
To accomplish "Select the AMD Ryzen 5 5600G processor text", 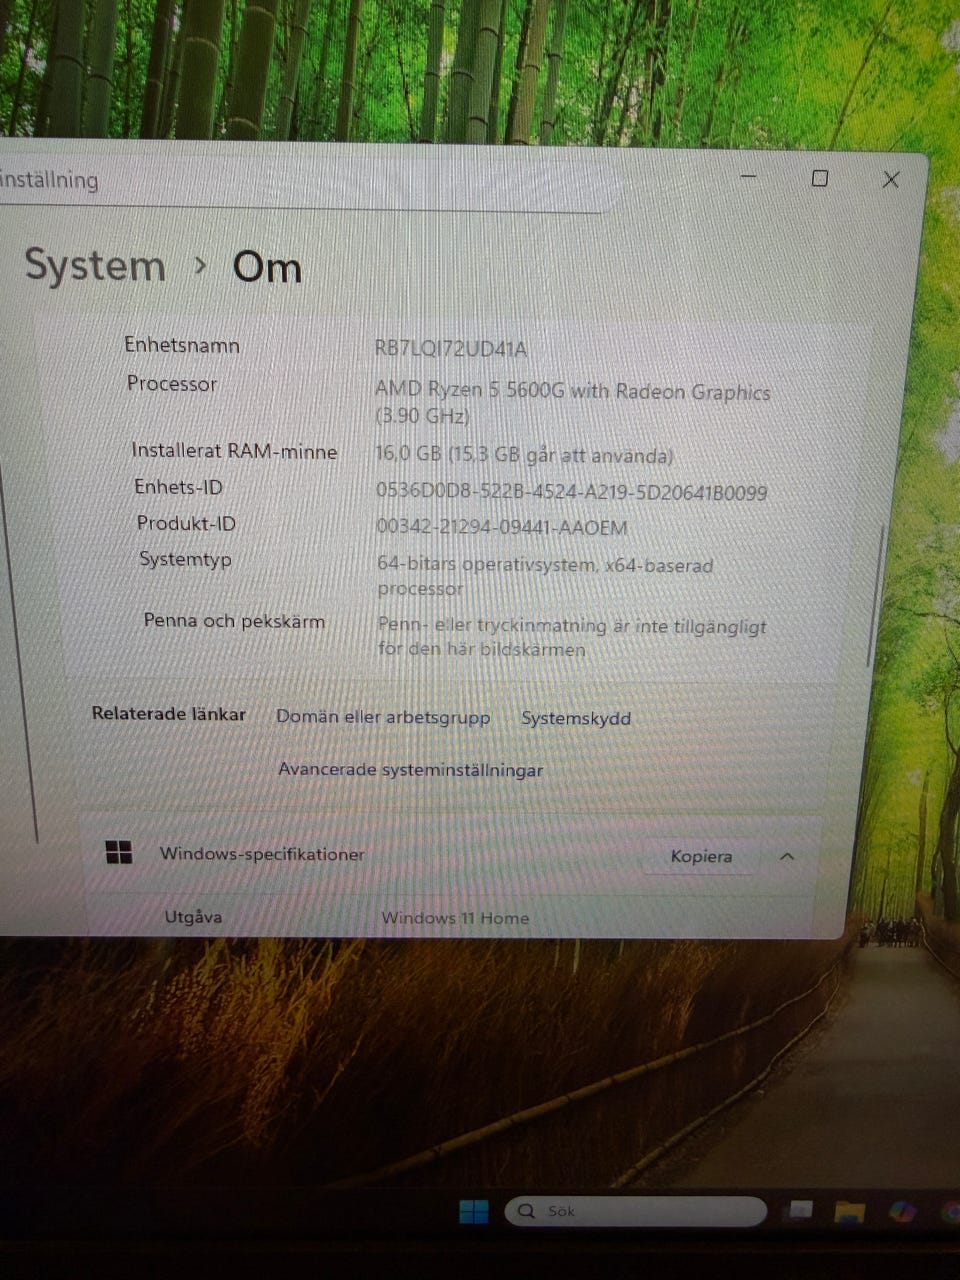I will click(x=572, y=403).
